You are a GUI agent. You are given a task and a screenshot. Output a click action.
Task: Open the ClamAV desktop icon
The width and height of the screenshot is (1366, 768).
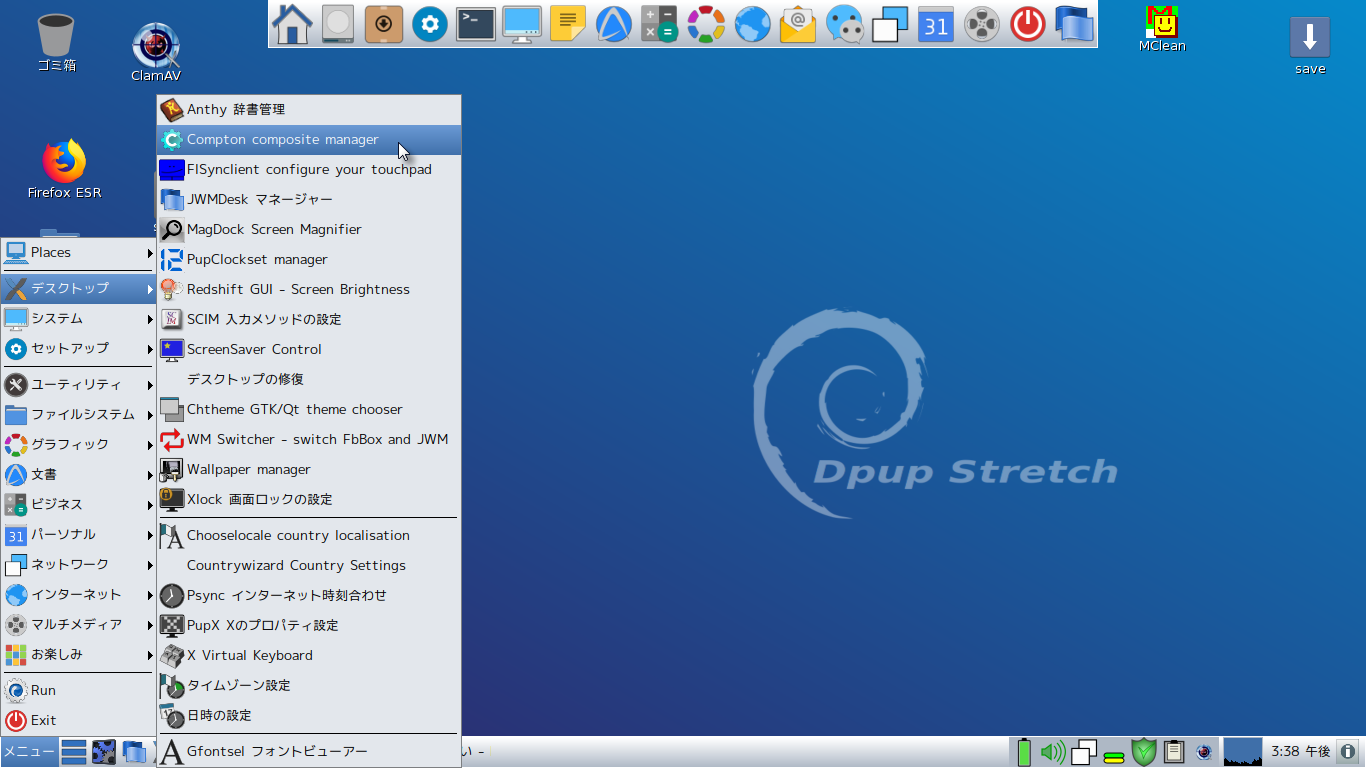[156, 52]
